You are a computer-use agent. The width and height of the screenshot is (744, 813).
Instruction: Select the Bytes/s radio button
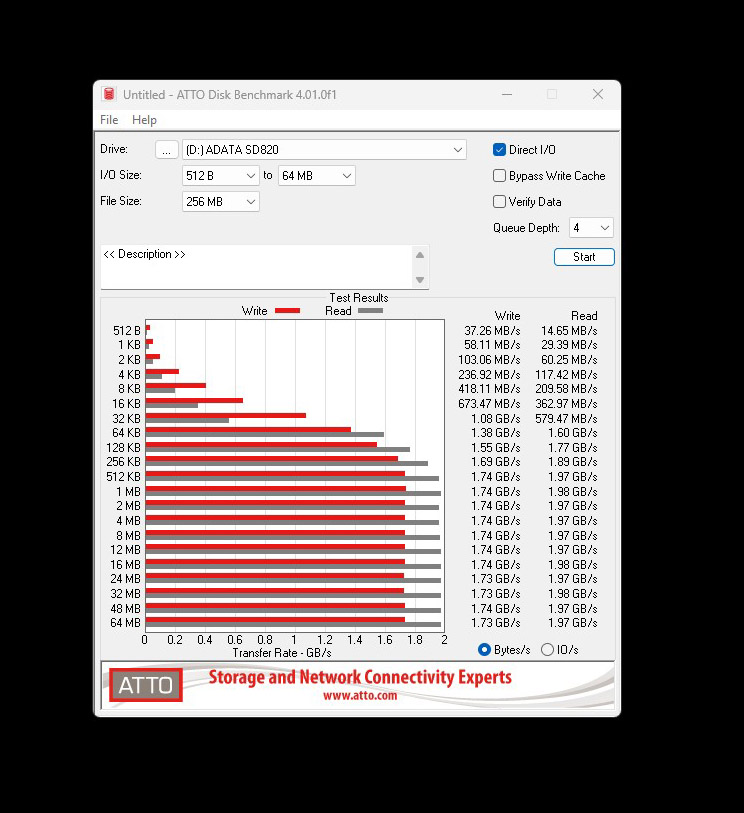point(485,650)
